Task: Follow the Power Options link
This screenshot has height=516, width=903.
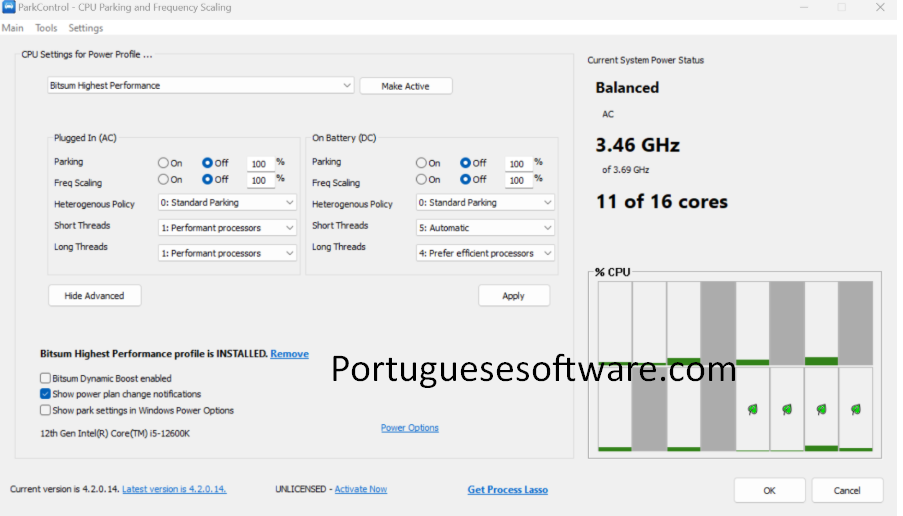Action: [x=409, y=428]
